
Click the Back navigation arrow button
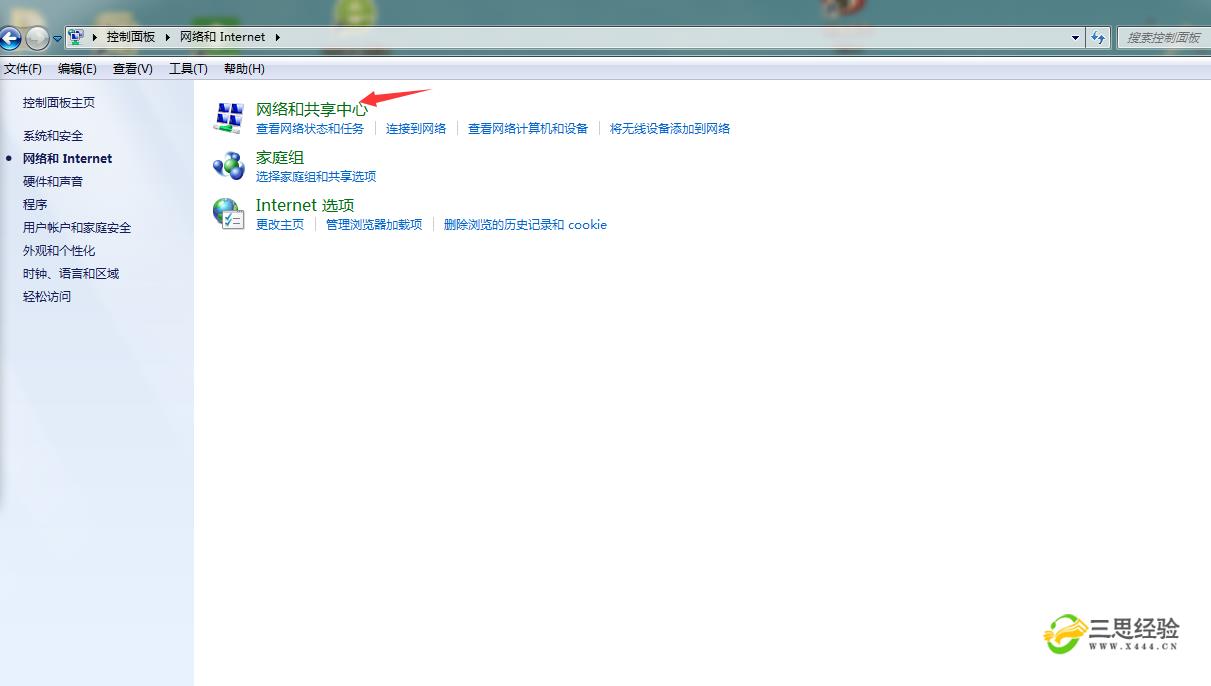(11, 38)
